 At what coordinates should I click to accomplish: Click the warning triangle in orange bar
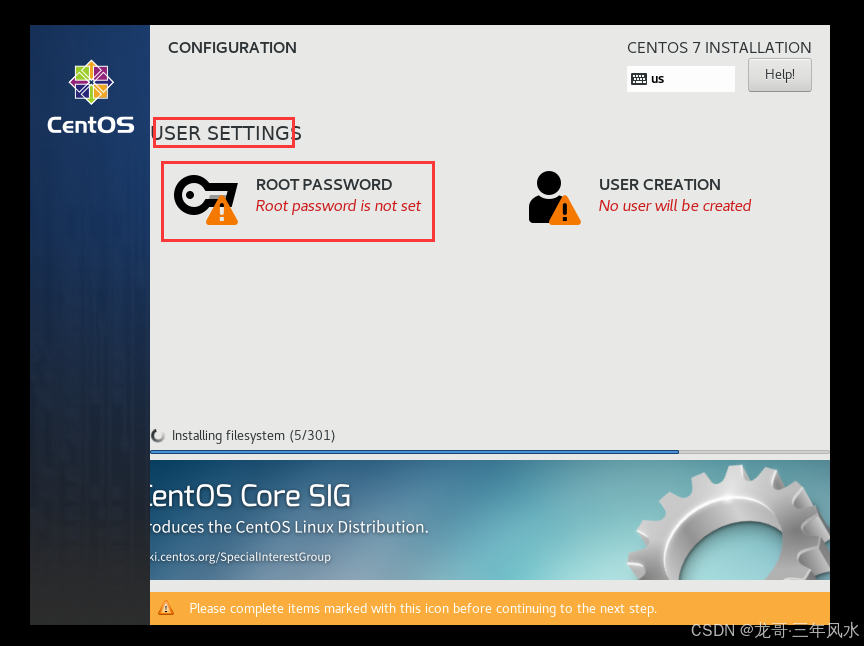click(x=166, y=609)
